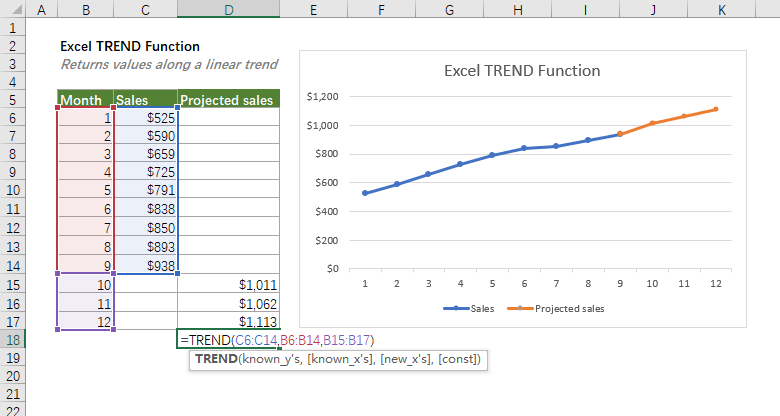780x416 pixels.
Task: Click the Month header cell
Action: 85,100
